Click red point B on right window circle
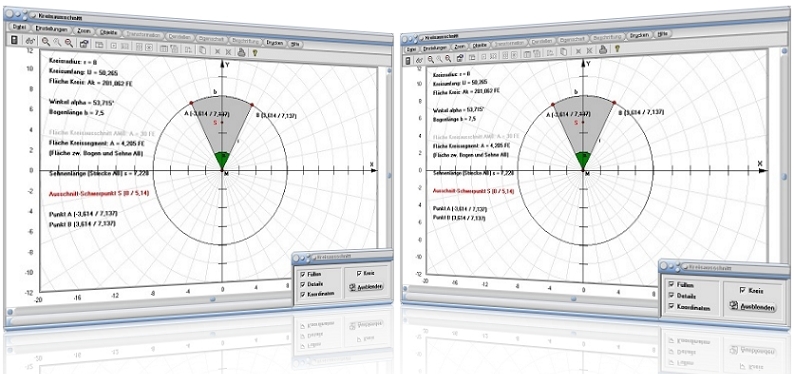The height and width of the screenshot is (374, 794). click(x=614, y=103)
